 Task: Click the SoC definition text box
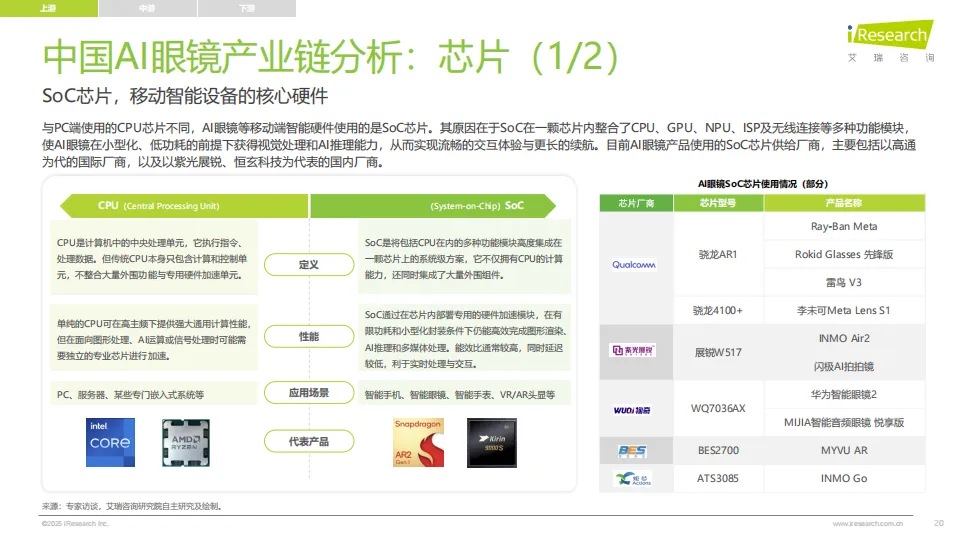tap(465, 259)
